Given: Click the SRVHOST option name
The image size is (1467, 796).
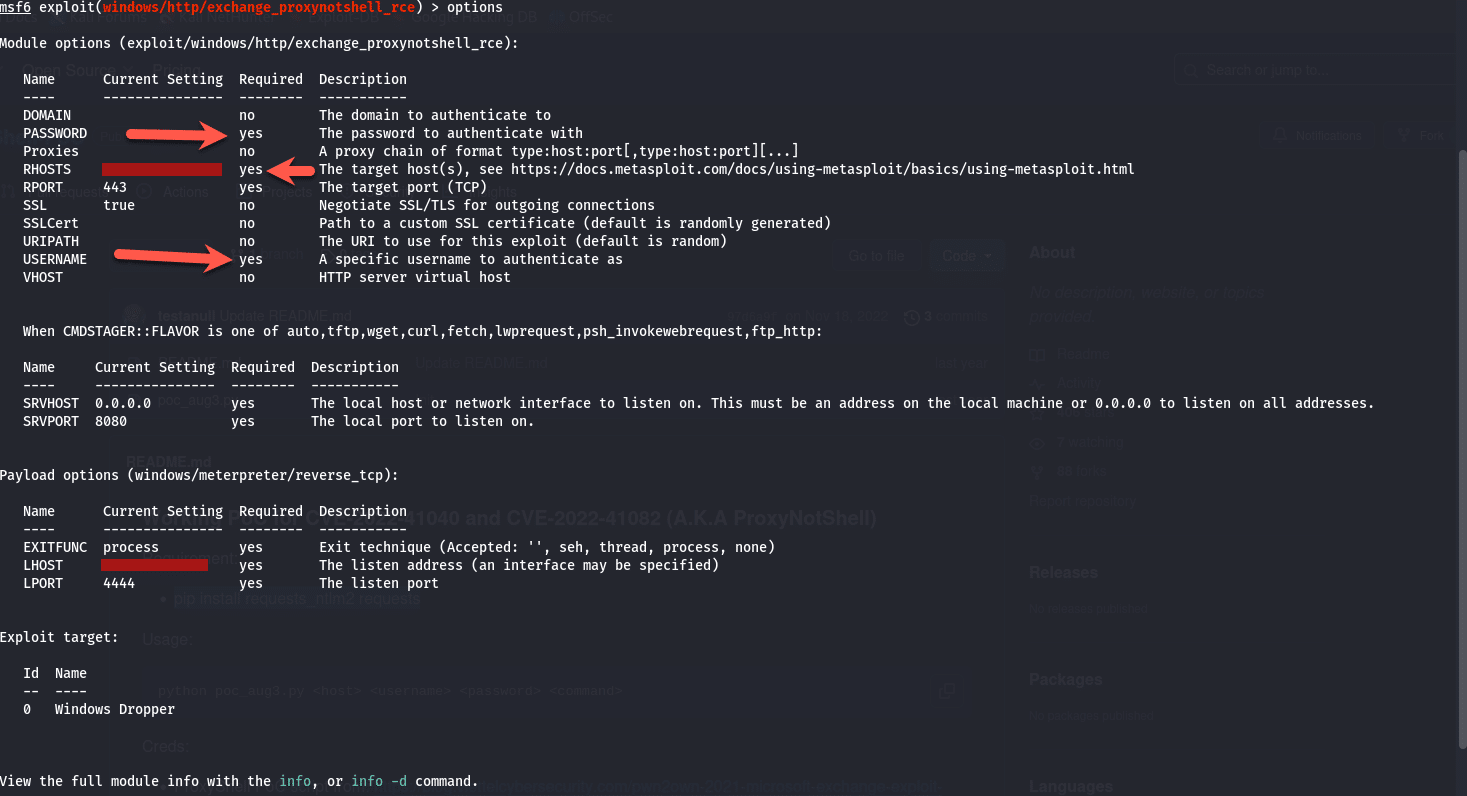Looking at the screenshot, I should [x=51, y=404].
